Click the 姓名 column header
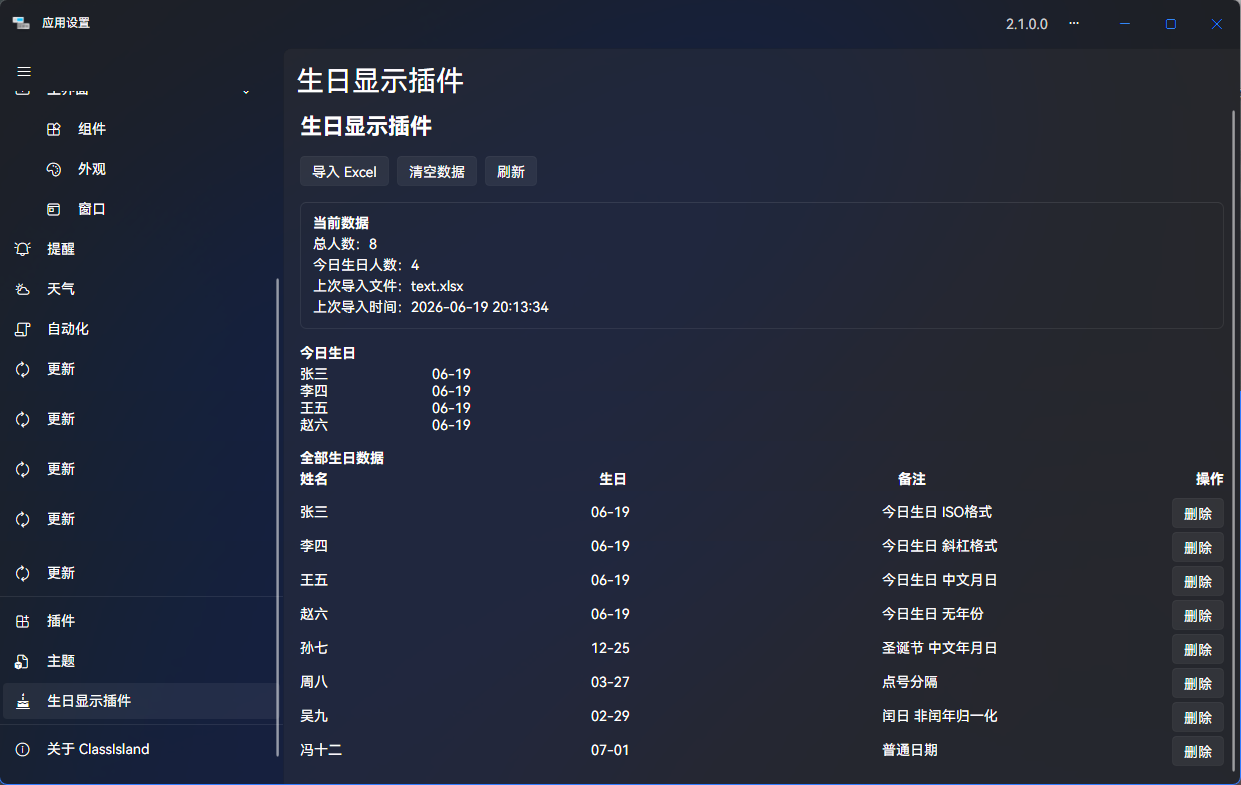 (314, 479)
